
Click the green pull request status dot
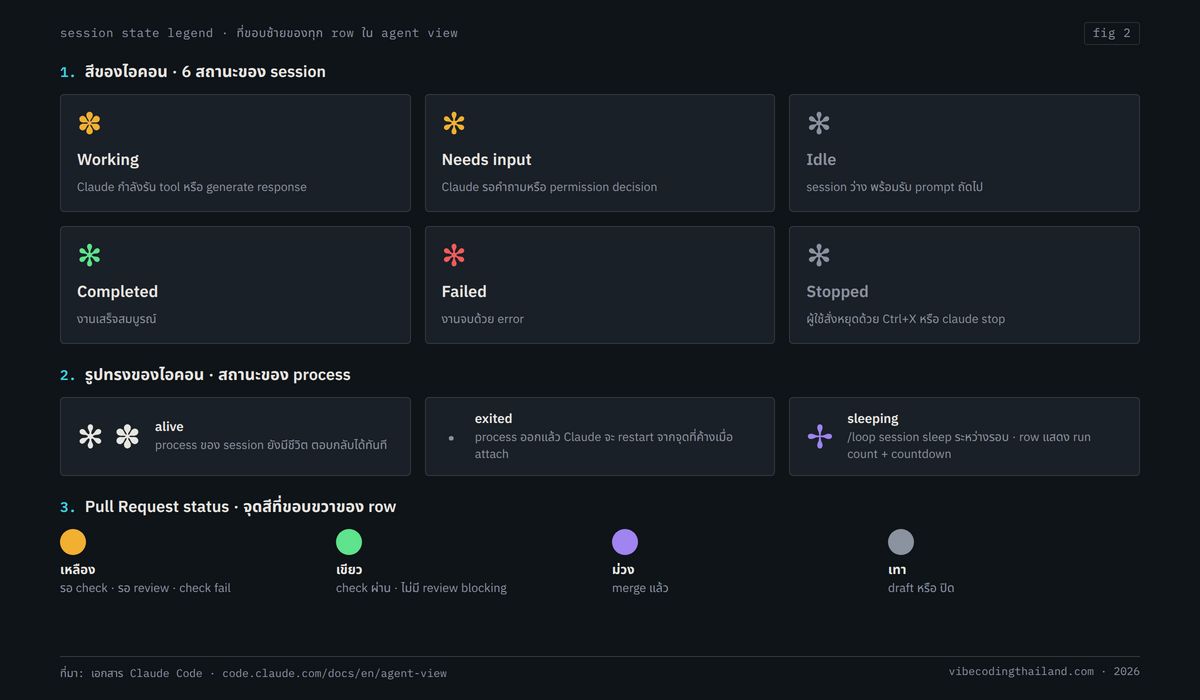[349, 542]
